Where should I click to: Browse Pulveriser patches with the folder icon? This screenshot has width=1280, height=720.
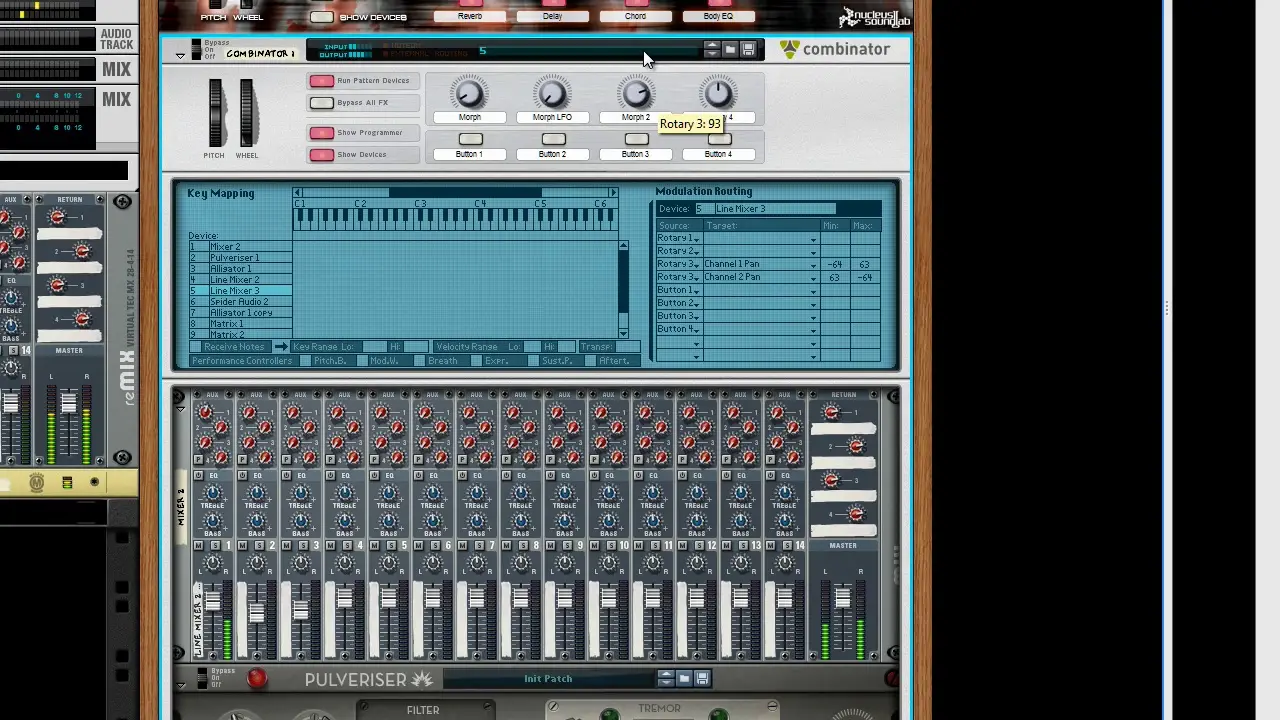coord(684,678)
